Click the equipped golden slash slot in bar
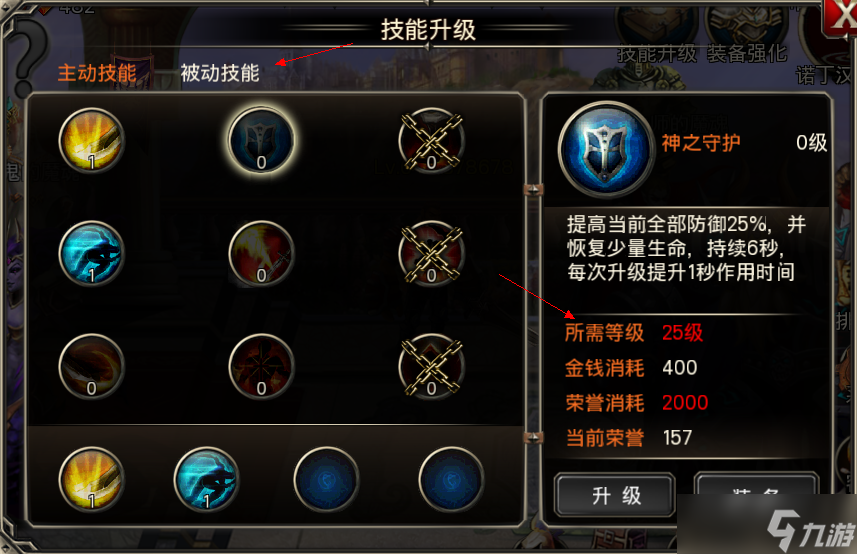Image resolution: width=857 pixels, height=554 pixels. click(91, 479)
